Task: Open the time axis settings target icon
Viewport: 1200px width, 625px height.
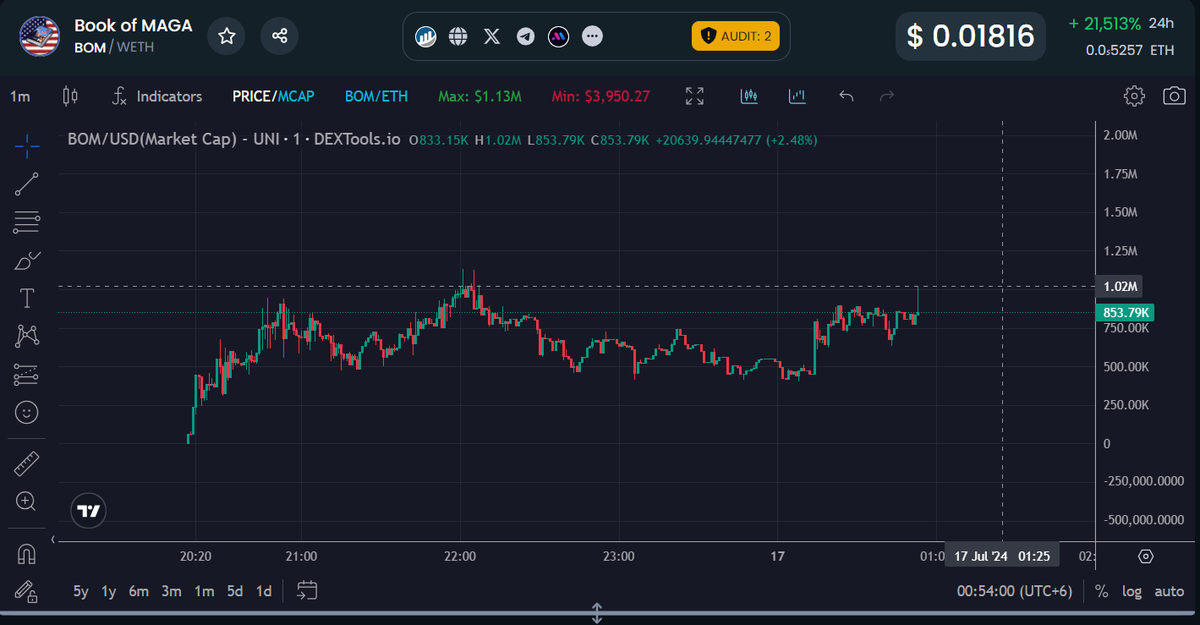Action: pyautogui.click(x=1146, y=556)
